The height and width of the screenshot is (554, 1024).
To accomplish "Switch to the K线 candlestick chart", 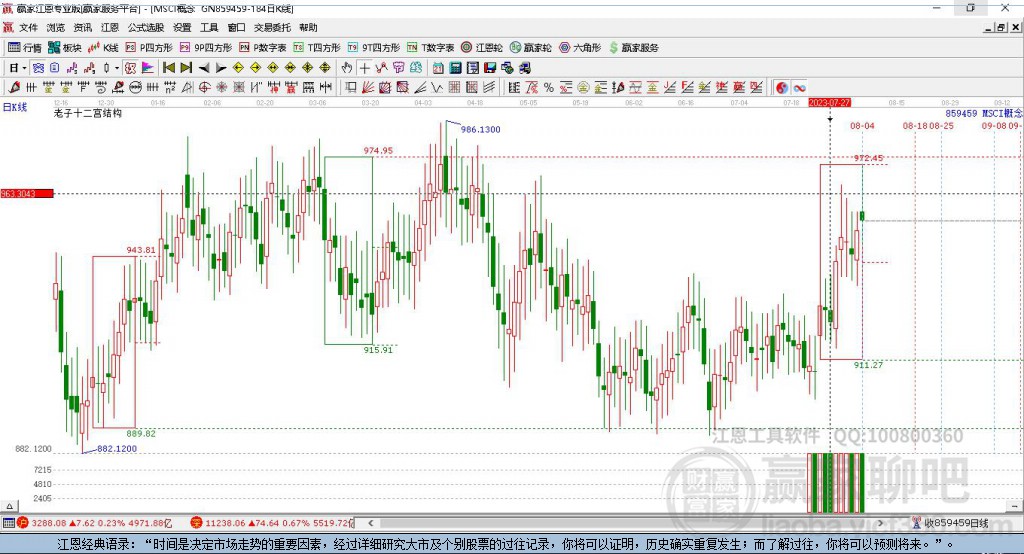I will (x=103, y=48).
